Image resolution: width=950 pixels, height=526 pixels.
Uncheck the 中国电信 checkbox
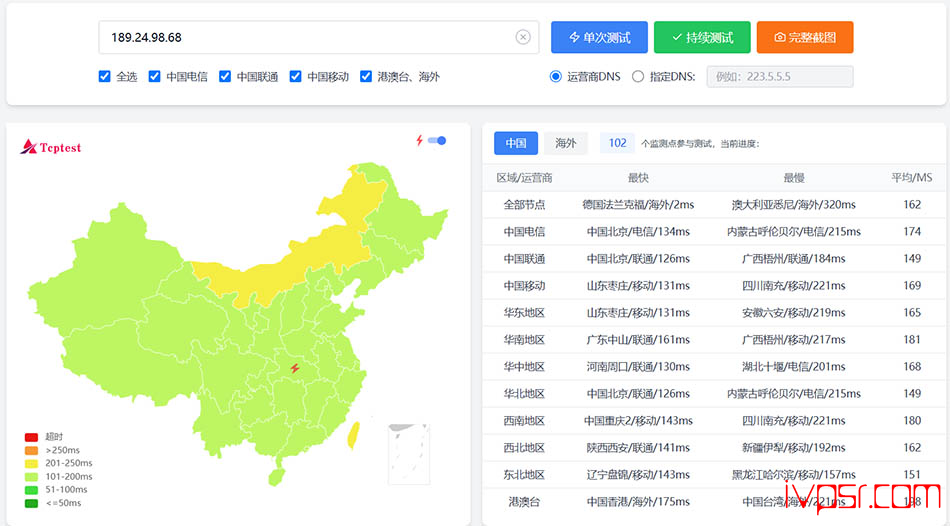click(x=154, y=76)
